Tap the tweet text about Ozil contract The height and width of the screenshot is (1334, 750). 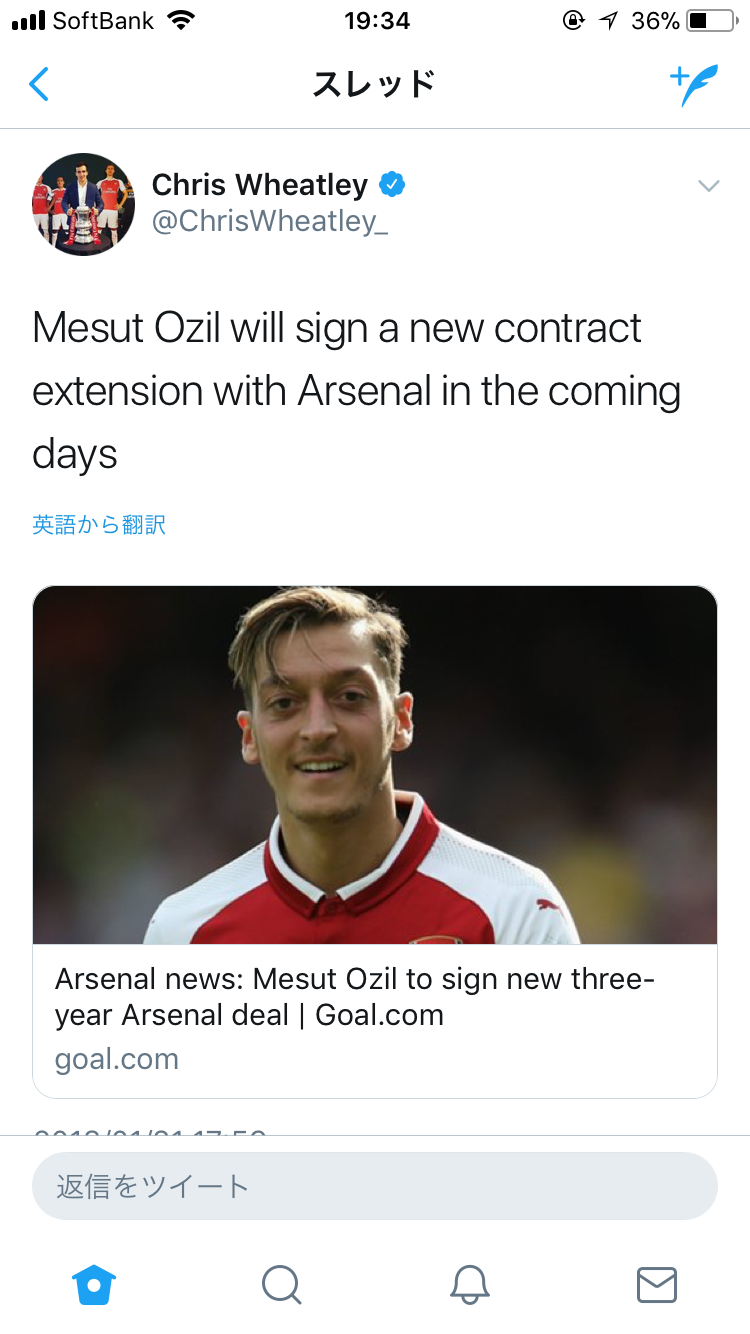point(357,391)
